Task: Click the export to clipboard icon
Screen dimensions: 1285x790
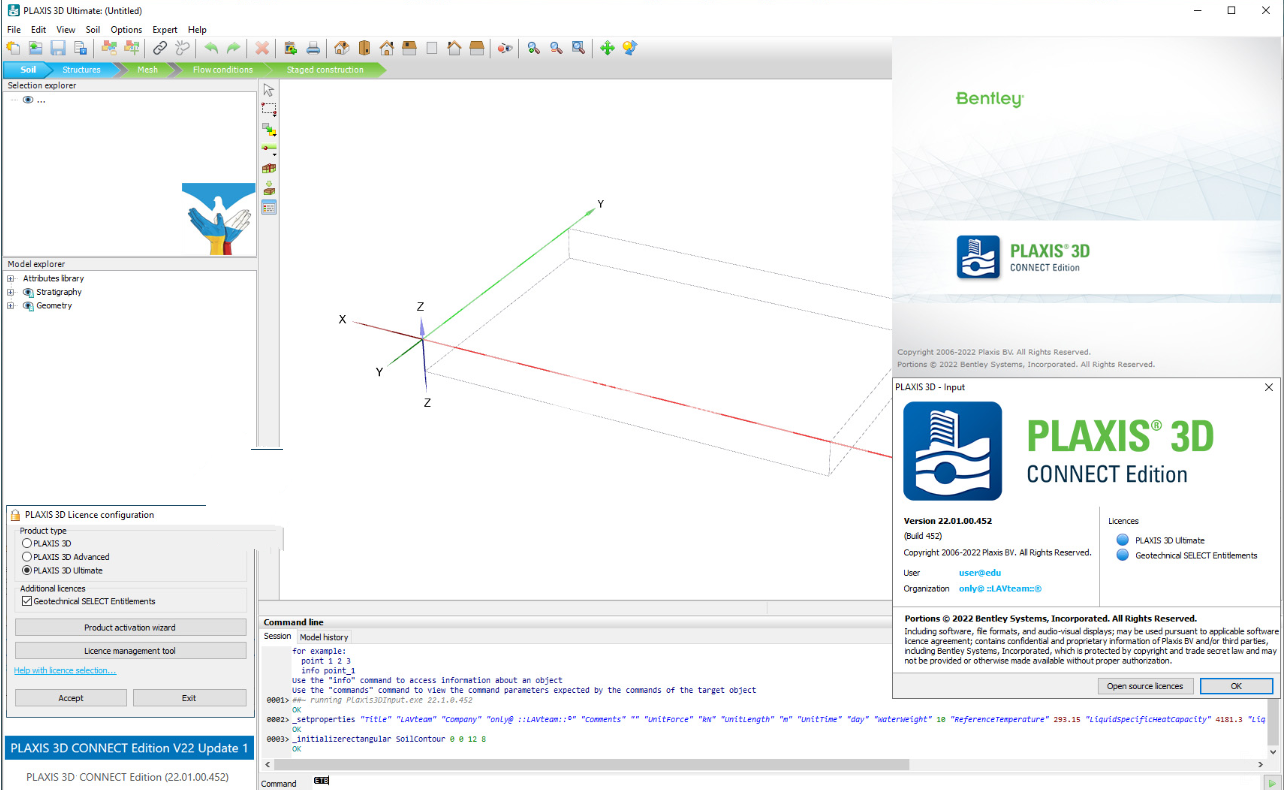Action: coord(291,48)
